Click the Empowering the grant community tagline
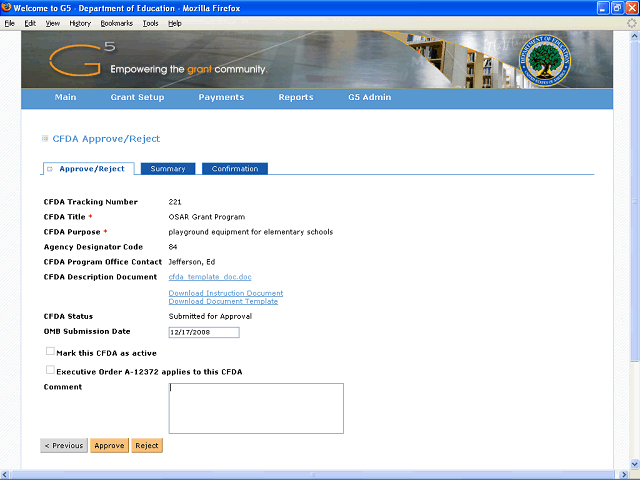The width and height of the screenshot is (640, 480). [189, 69]
